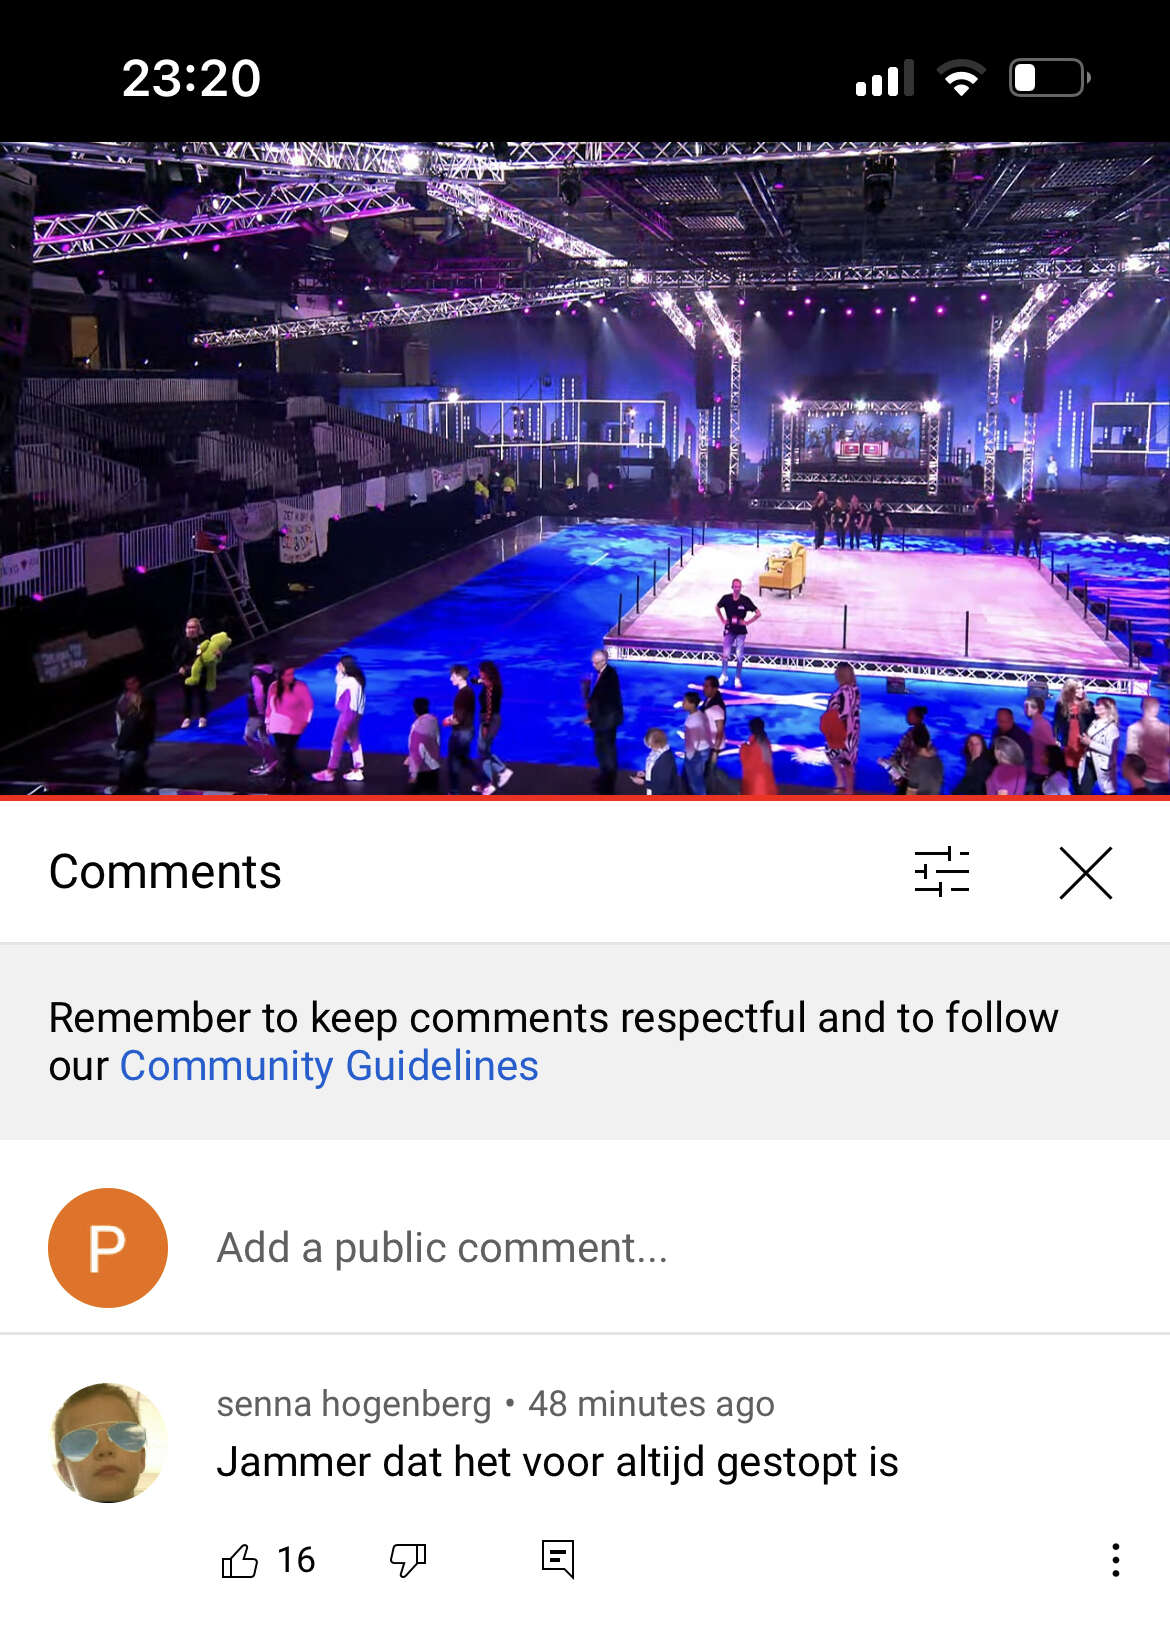Open senna hogenberg's profile picture
The image size is (1170, 1632).
click(108, 1443)
